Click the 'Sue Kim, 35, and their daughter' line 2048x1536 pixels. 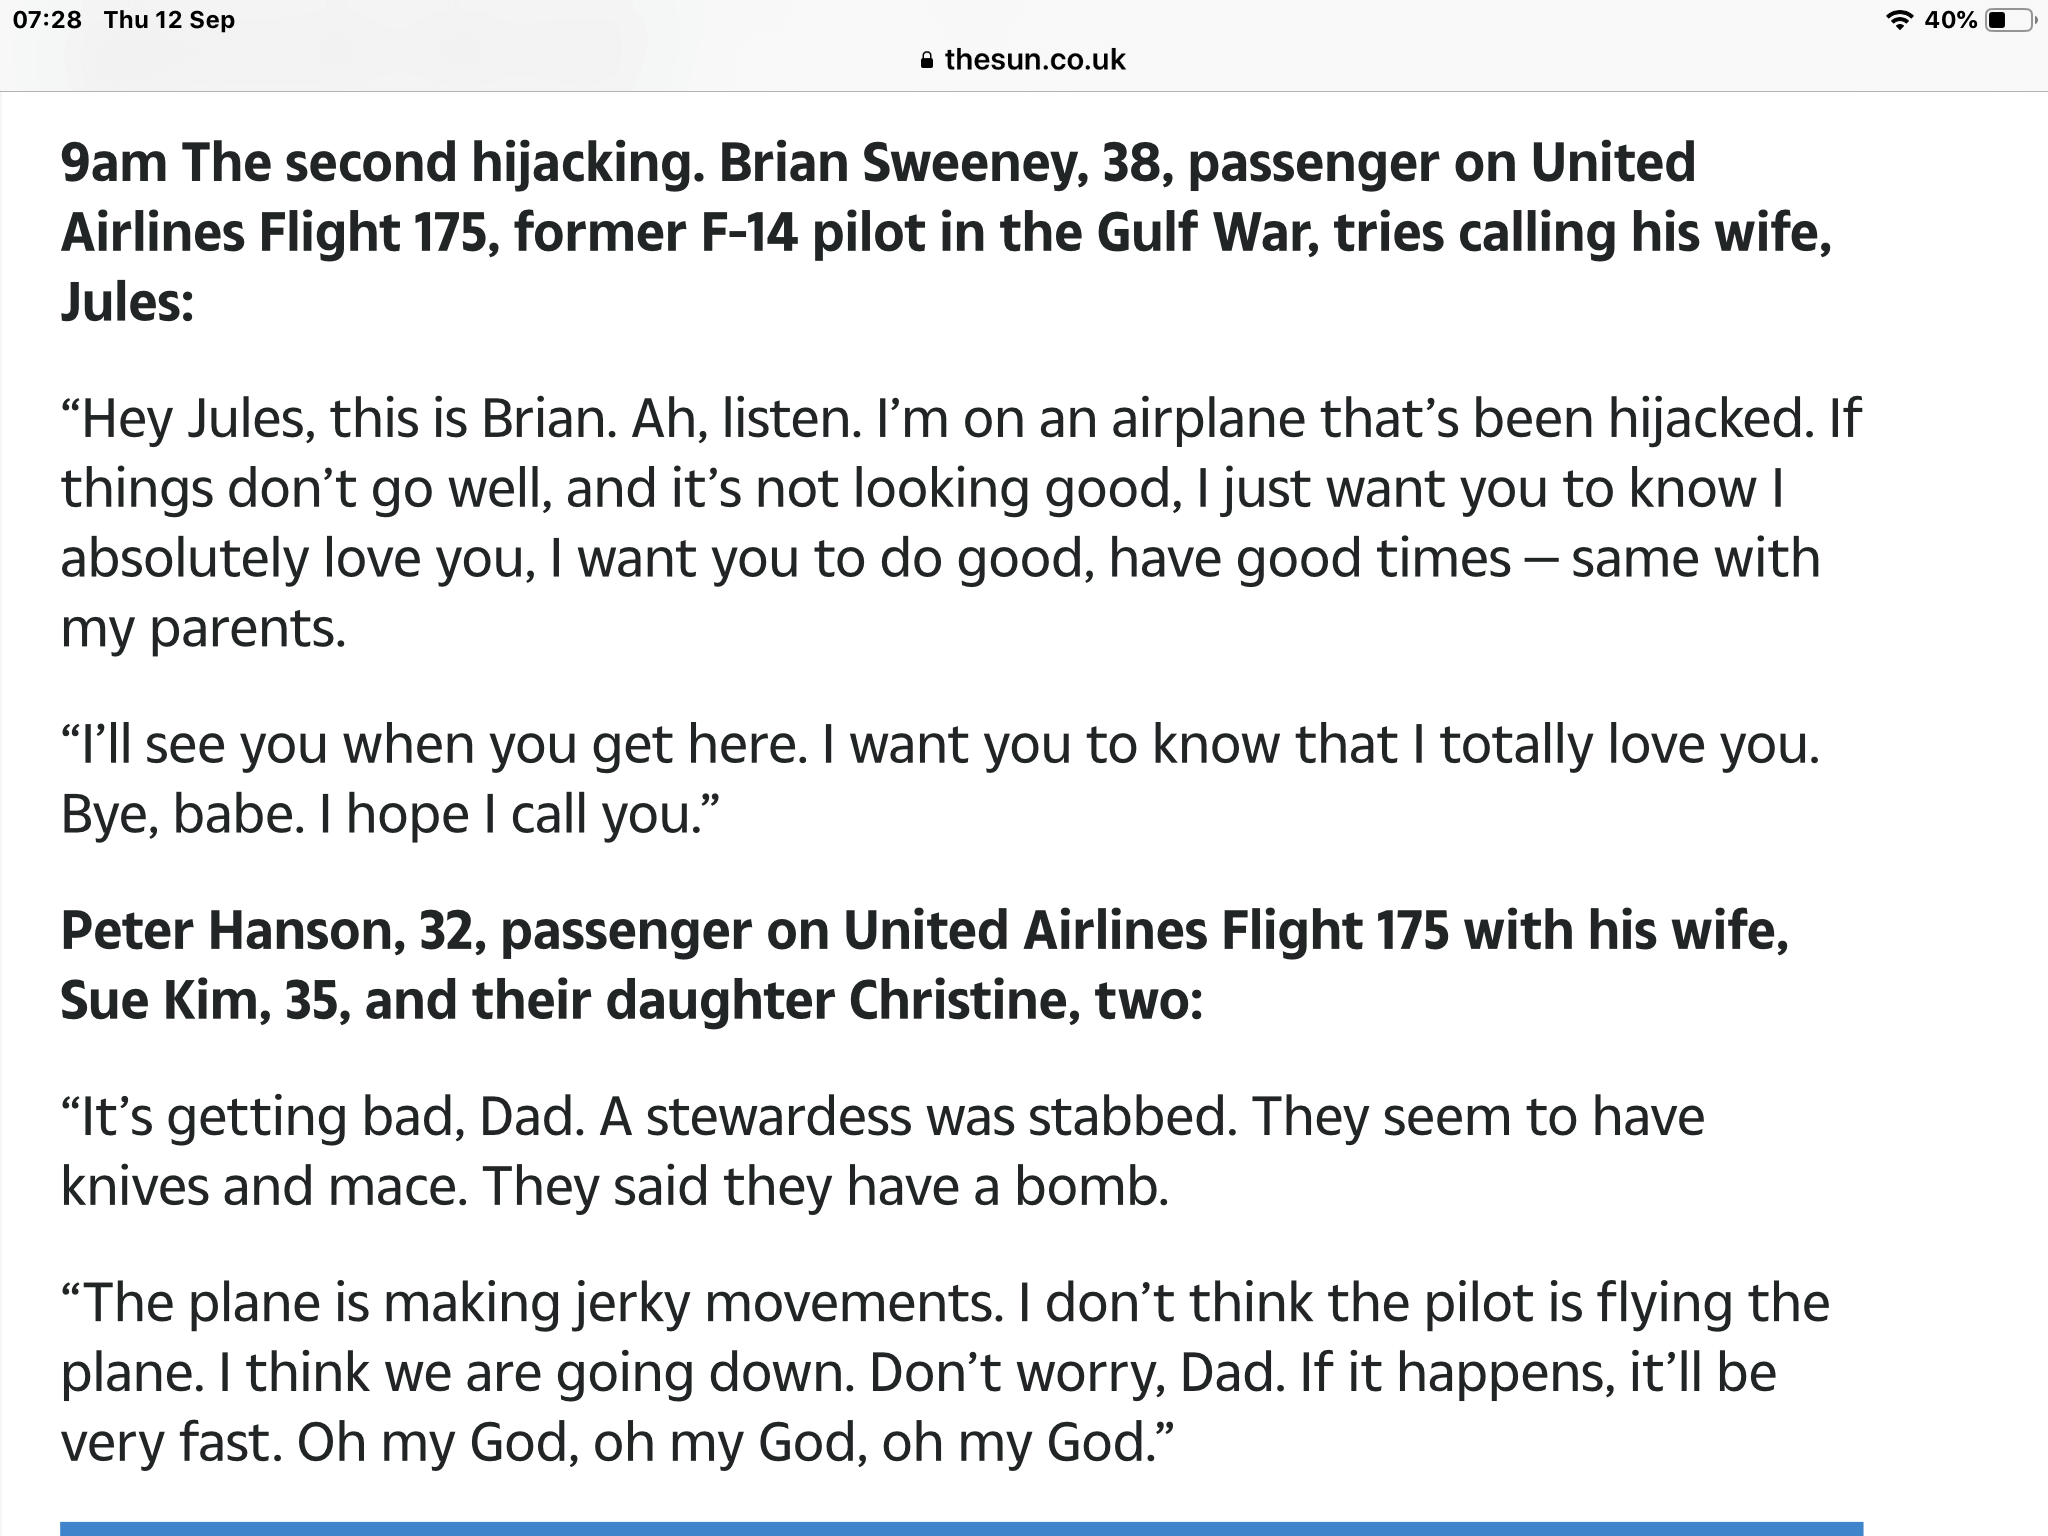pyautogui.click(x=631, y=1001)
